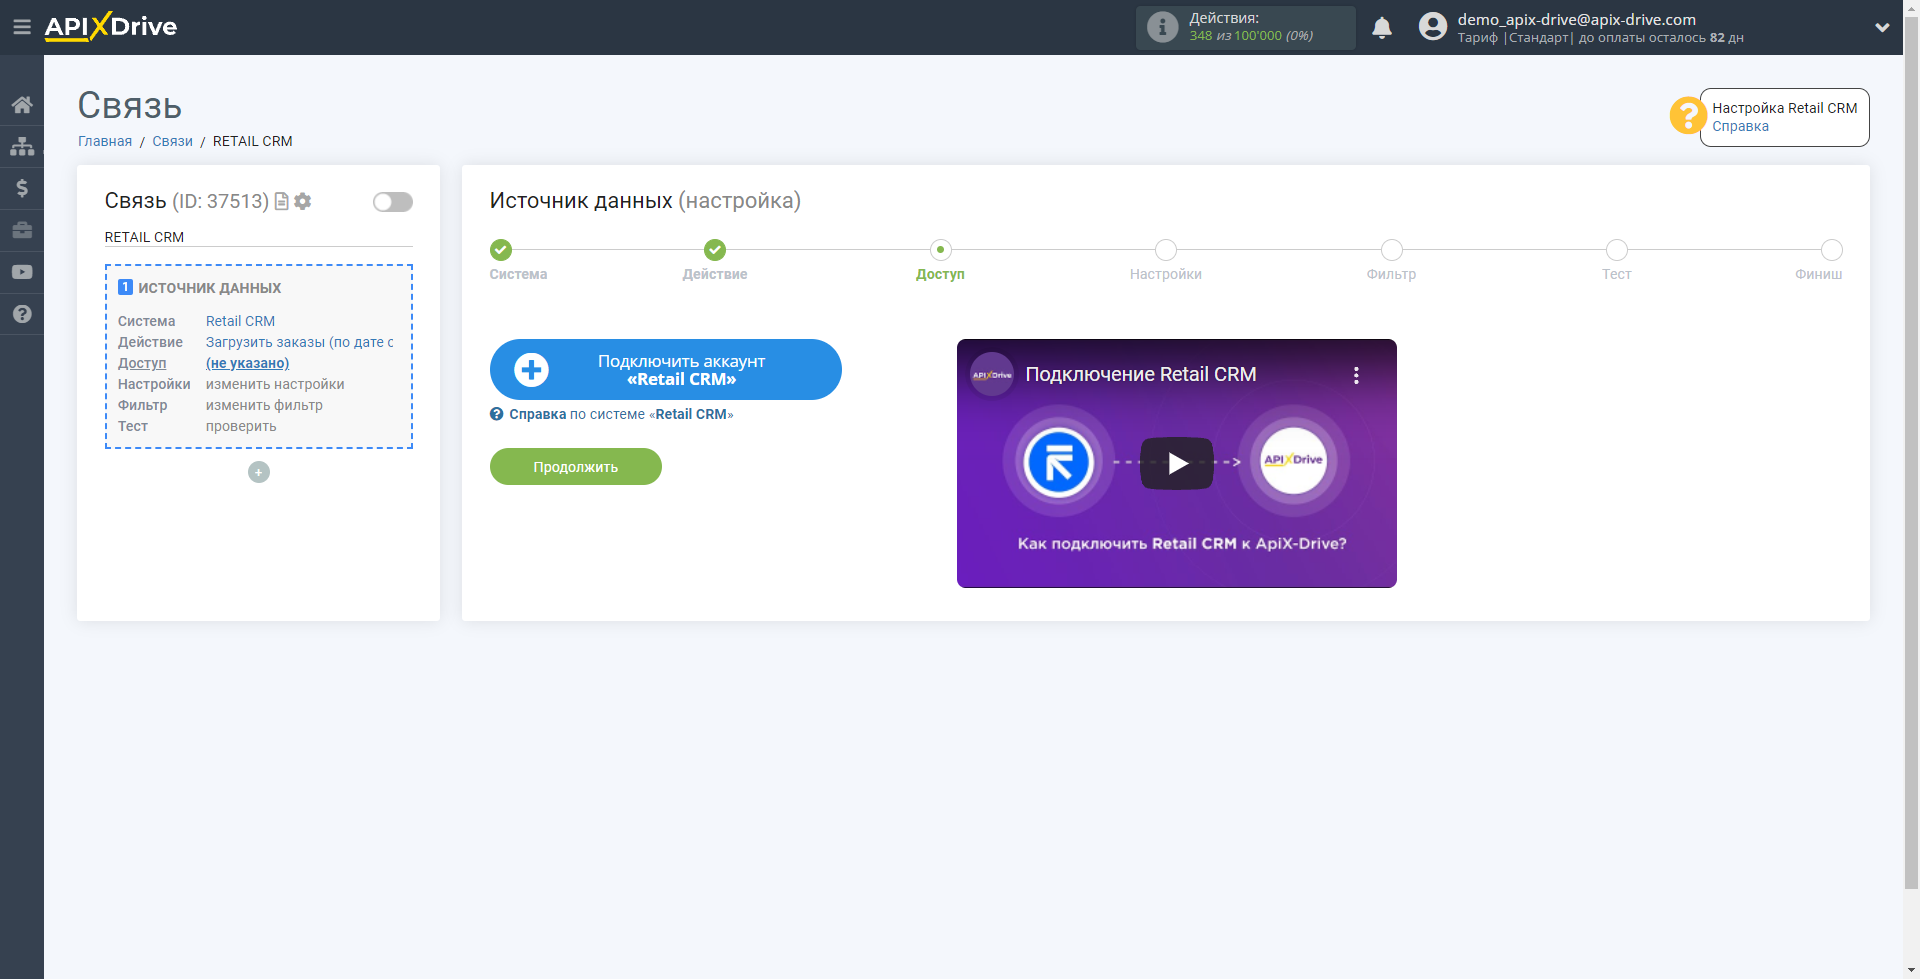Click the Действия usage counter
This screenshot has height=979, width=1920.
point(1246,27)
